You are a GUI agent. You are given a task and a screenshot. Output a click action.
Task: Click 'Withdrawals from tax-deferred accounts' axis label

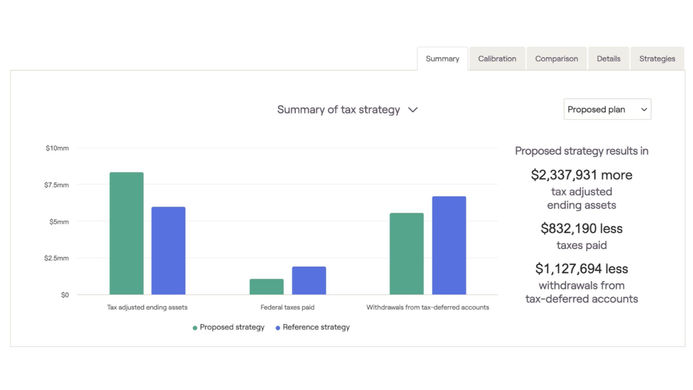pyautogui.click(x=428, y=307)
